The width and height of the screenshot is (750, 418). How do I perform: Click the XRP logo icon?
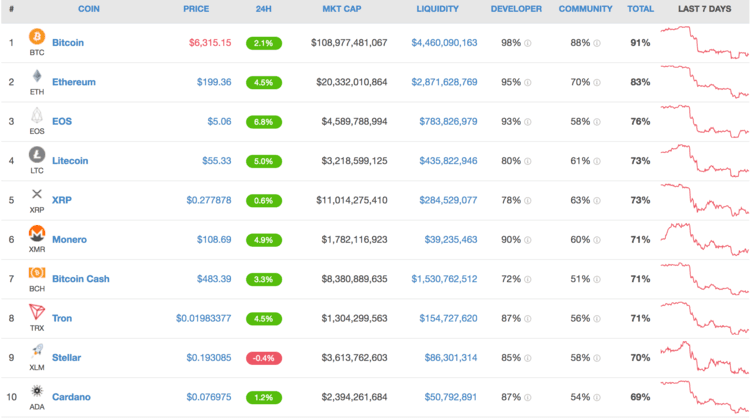[x=37, y=194]
